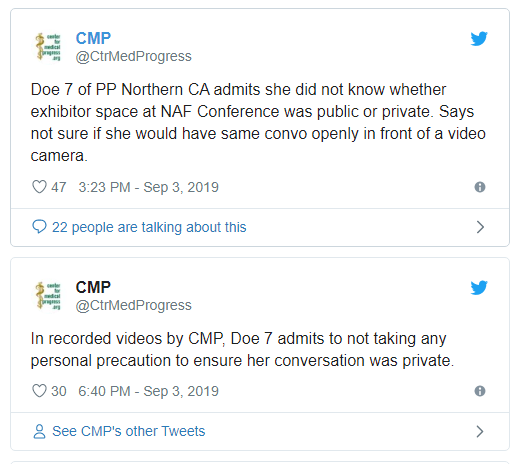This screenshot has width=521, height=464.
Task: Like the first tweet with the heart icon
Action: coord(39,187)
